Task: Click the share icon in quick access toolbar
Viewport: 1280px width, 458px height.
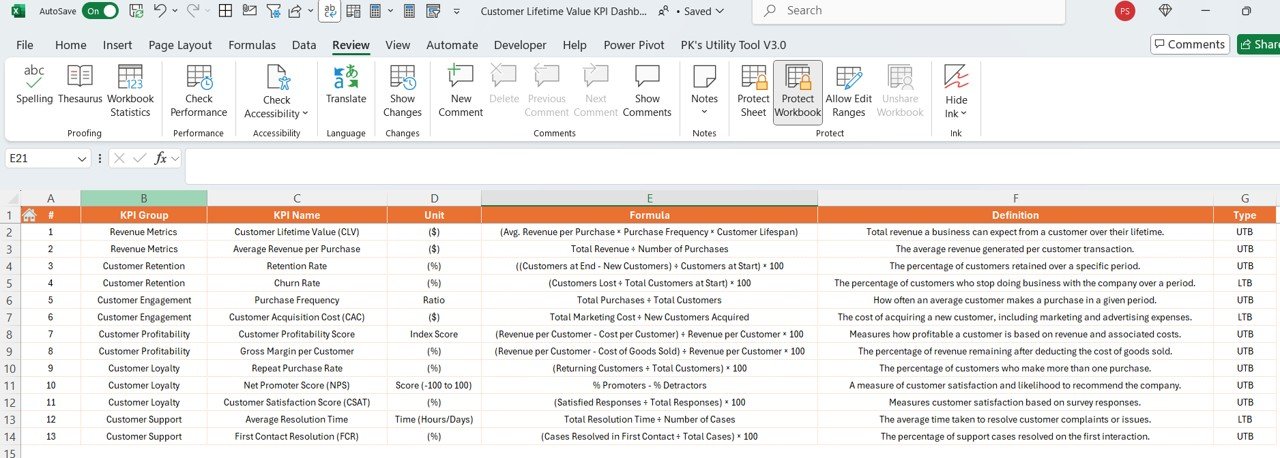Action: (x=295, y=11)
